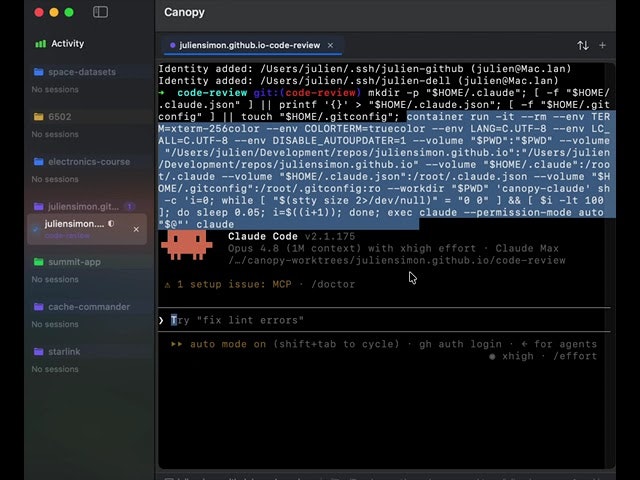Click the half-circle status icon on juliensimon session
This screenshot has height=480, width=640.
[x=111, y=224]
